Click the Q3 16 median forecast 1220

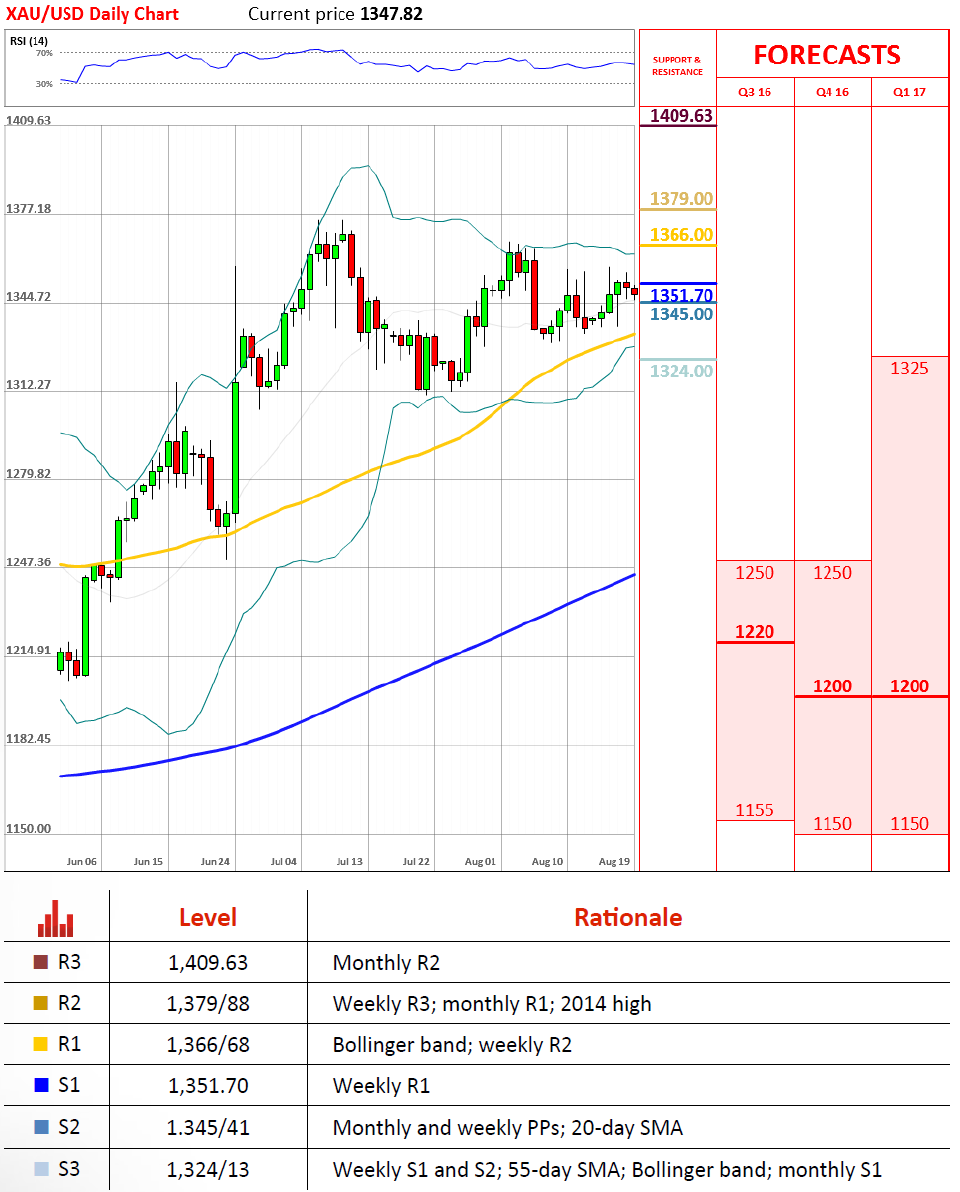click(x=754, y=632)
